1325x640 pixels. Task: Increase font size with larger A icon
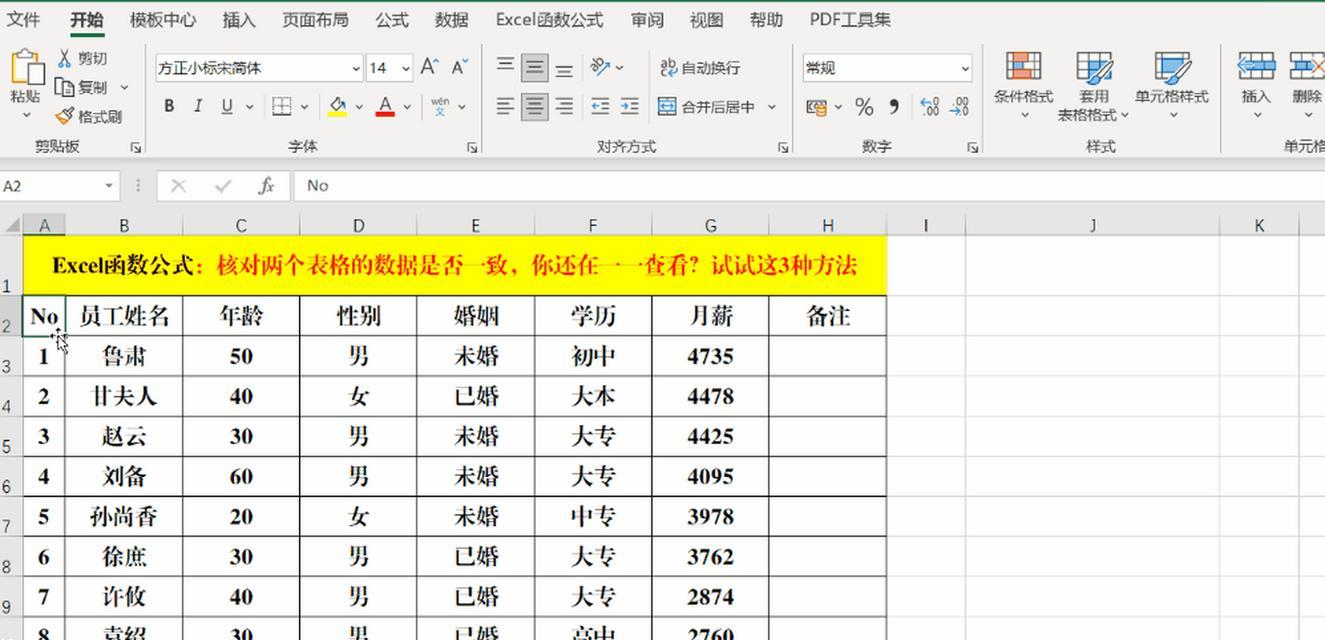pyautogui.click(x=429, y=67)
